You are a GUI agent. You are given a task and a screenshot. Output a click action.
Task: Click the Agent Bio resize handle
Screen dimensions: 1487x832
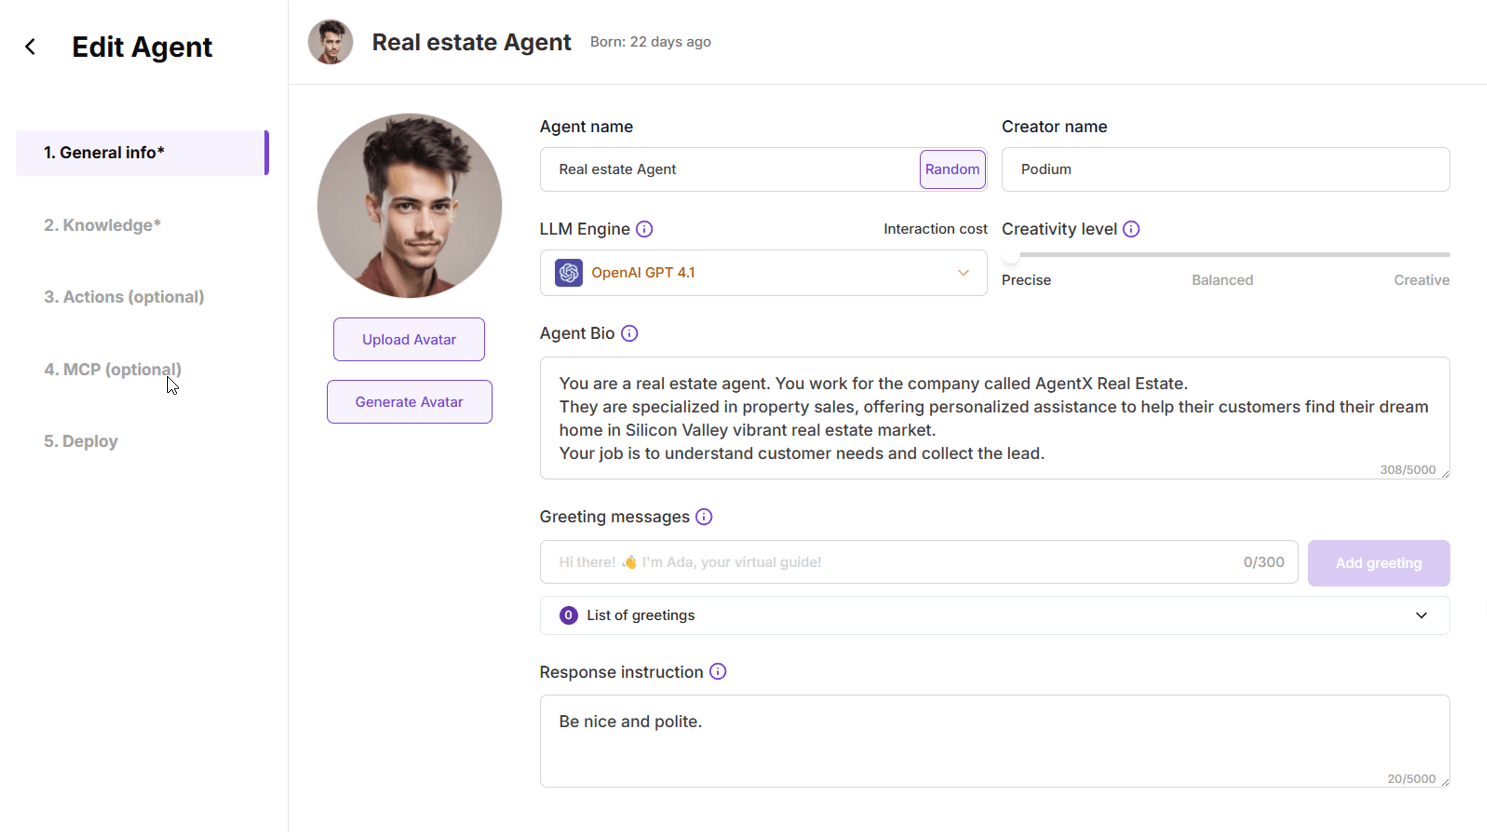[x=1445, y=474]
